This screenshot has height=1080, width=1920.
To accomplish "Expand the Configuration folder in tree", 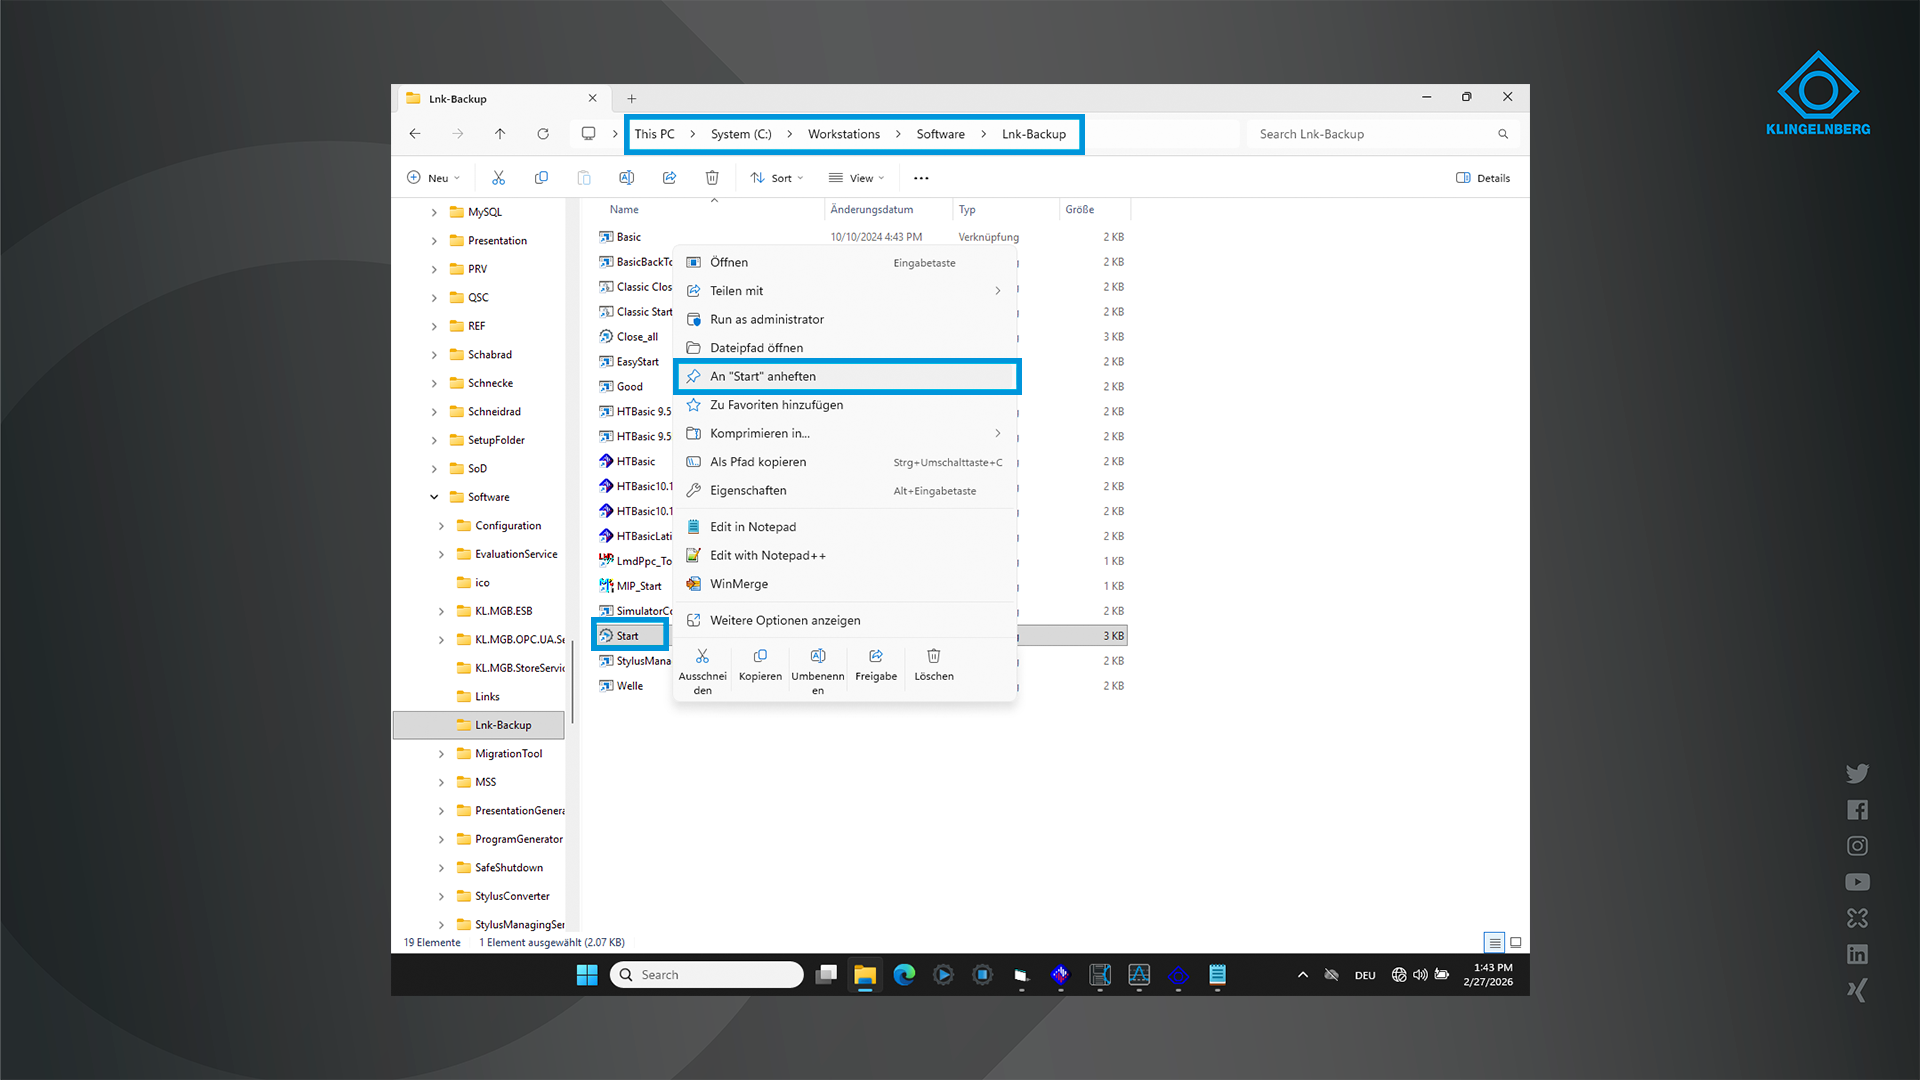I will pyautogui.click(x=441, y=526).
